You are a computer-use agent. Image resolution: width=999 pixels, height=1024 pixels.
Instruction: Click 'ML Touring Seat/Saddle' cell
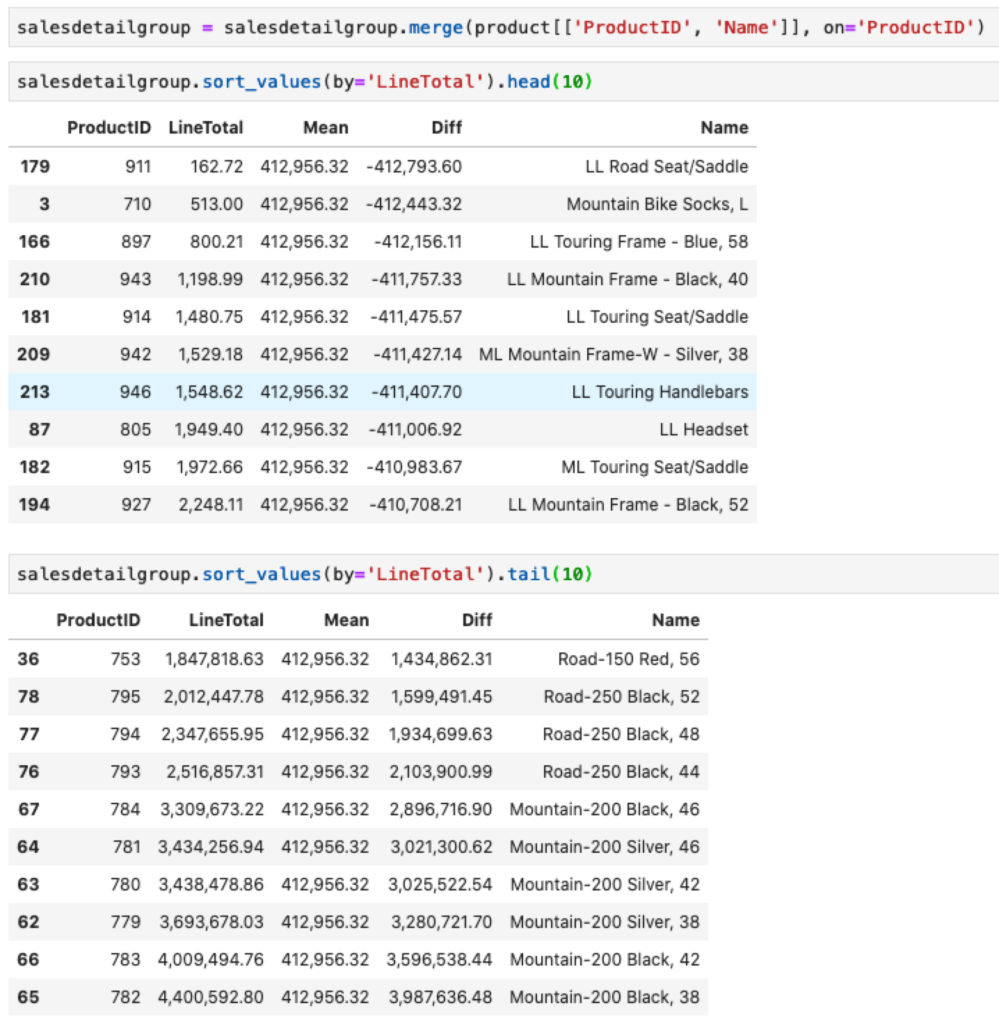pos(655,467)
